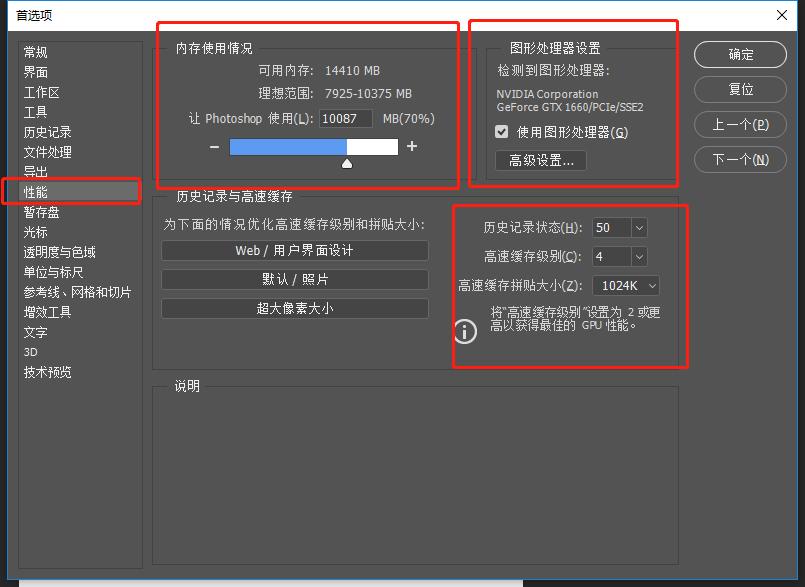Expand the 高速缓存级别 dropdown

pyautogui.click(x=618, y=256)
